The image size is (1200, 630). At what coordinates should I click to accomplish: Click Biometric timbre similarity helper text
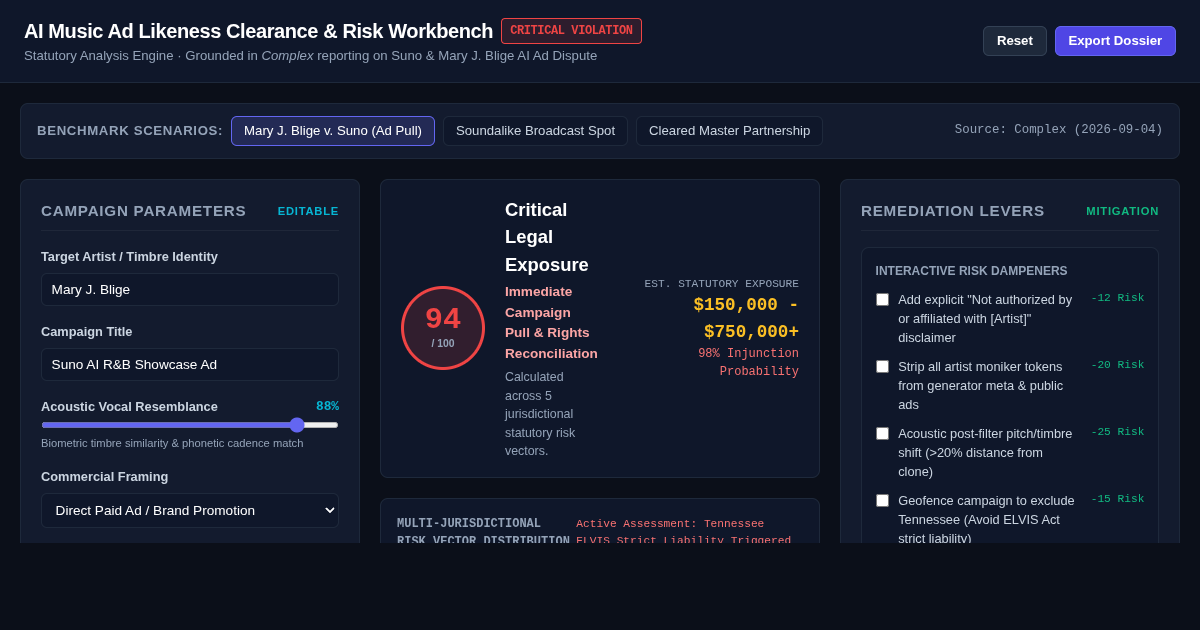172,443
